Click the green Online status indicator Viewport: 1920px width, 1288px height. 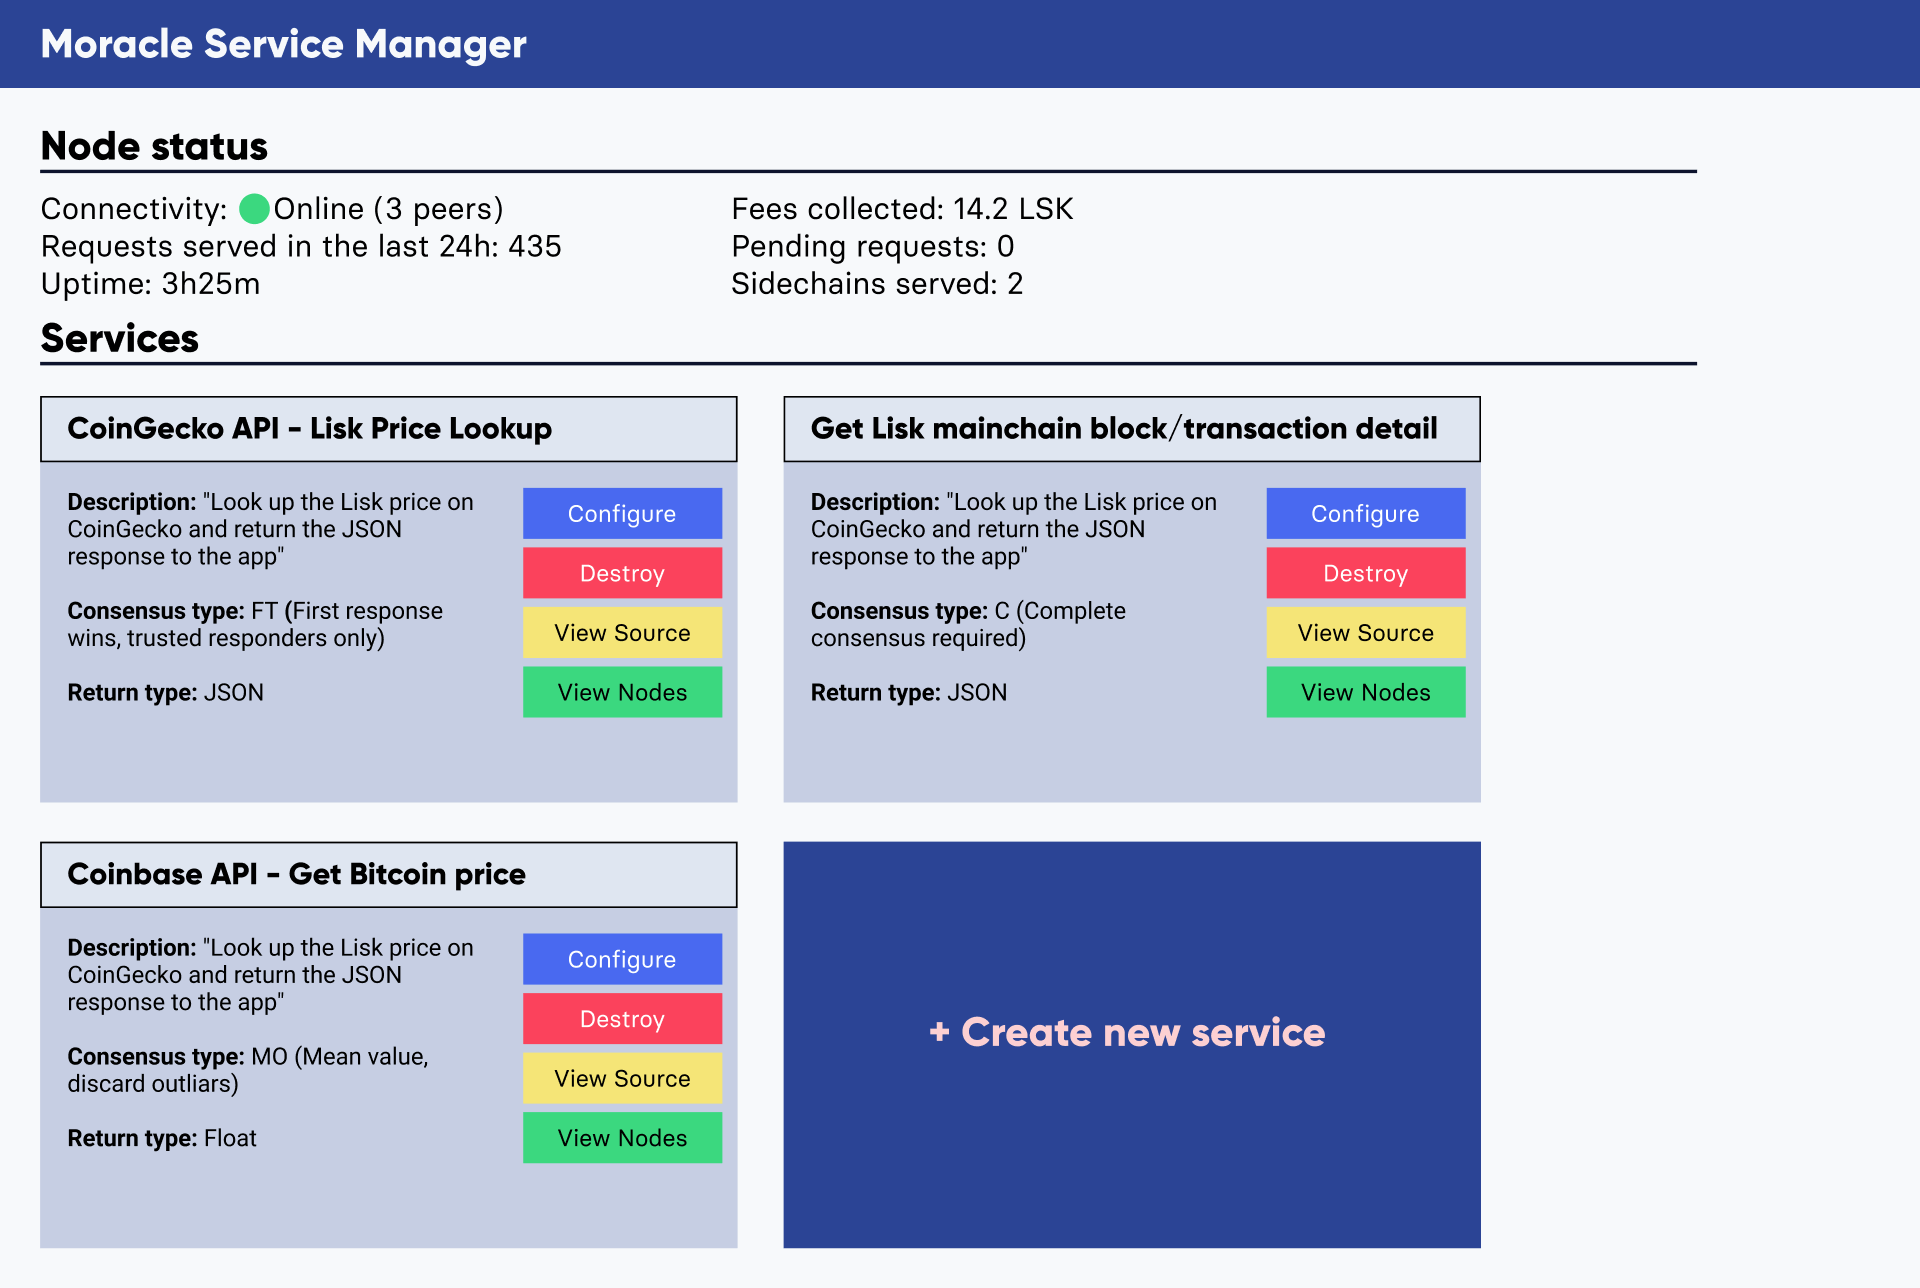[255, 209]
